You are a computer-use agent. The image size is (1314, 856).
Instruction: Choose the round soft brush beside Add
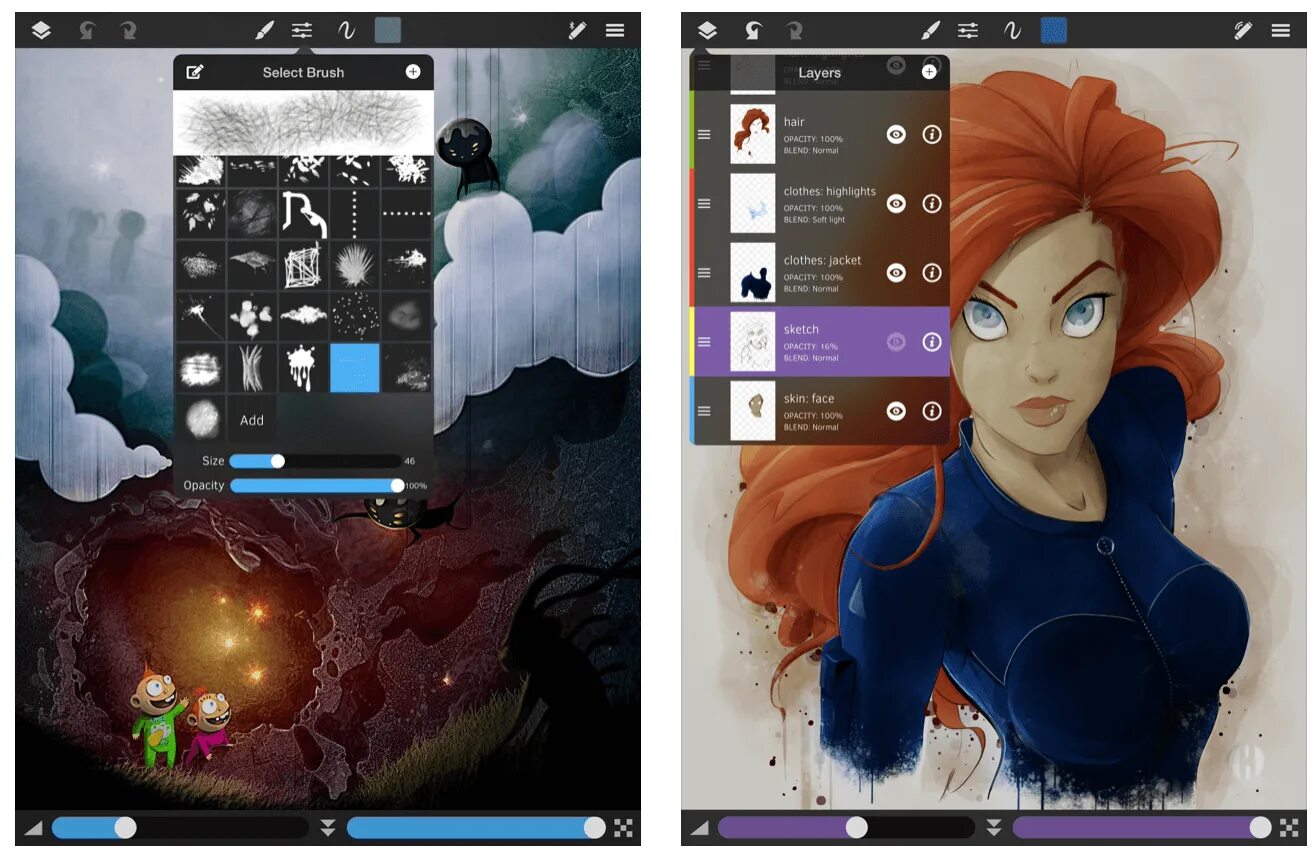201,420
